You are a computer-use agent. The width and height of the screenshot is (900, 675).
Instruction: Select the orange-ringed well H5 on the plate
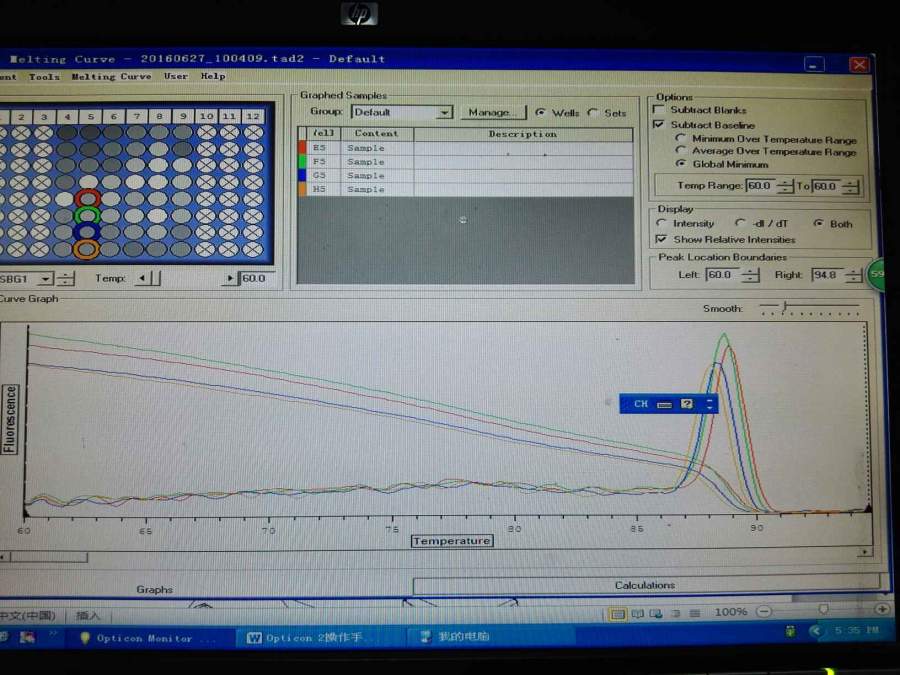point(87,249)
